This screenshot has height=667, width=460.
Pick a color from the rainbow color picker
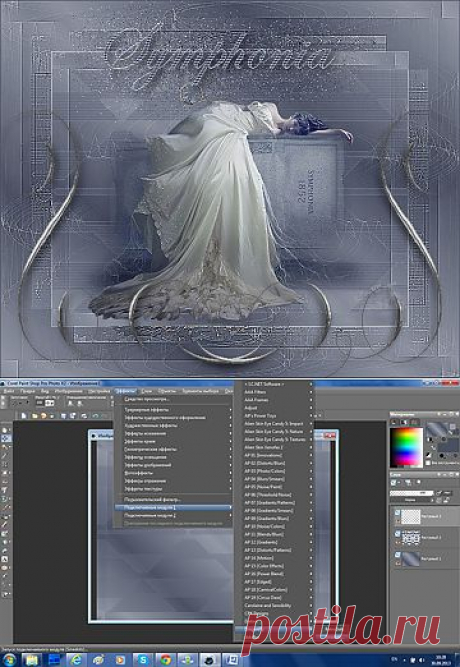click(407, 447)
